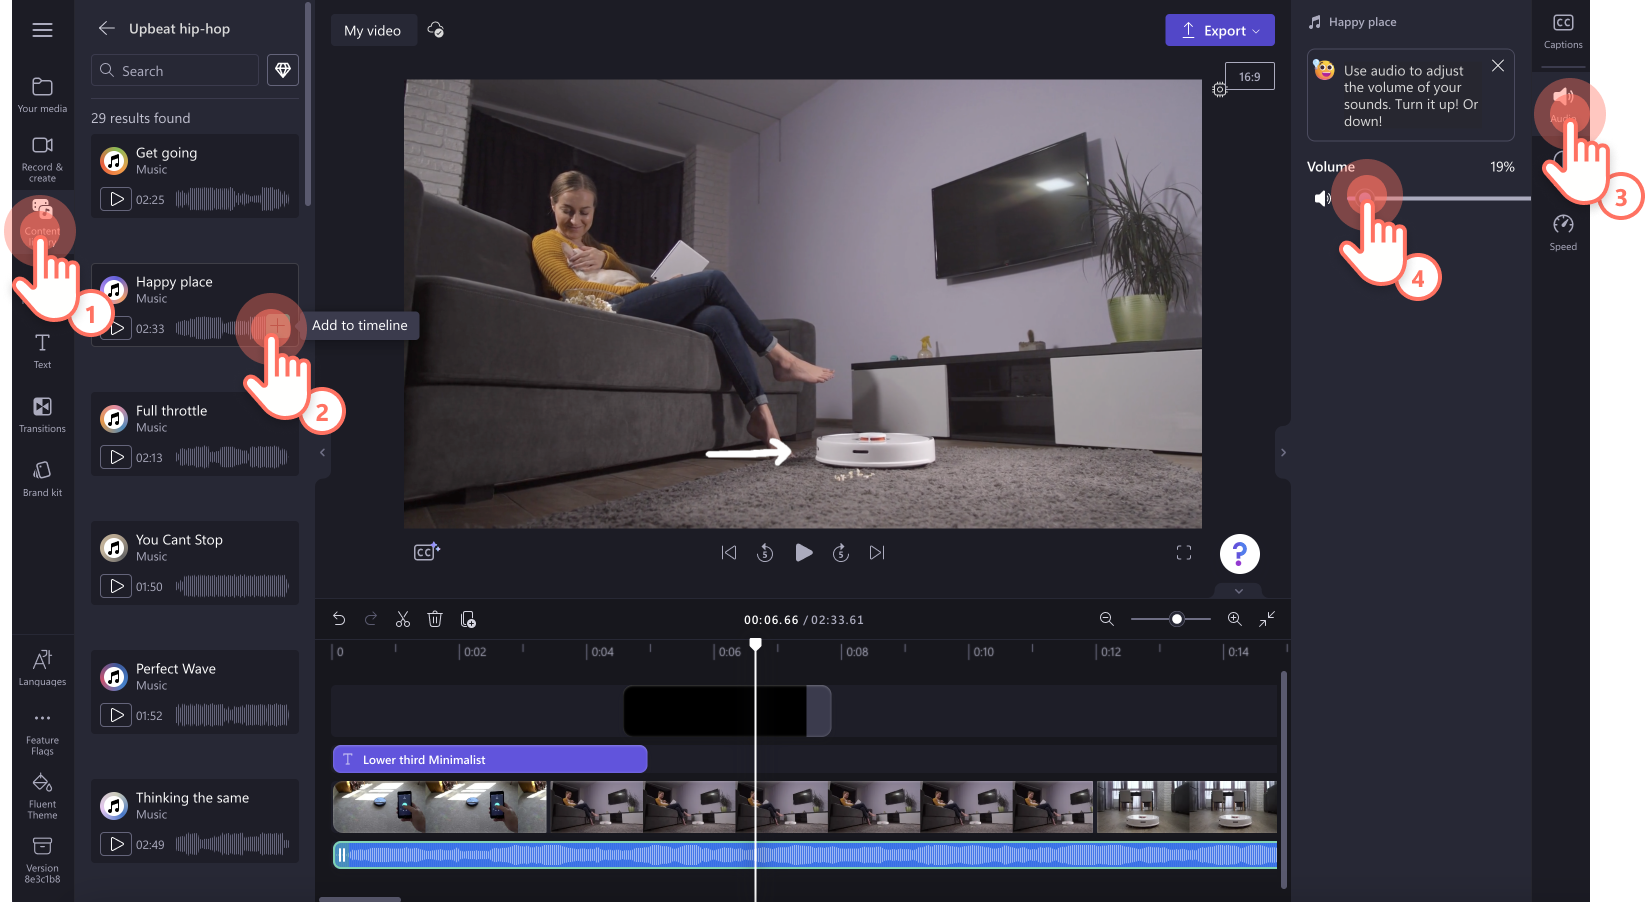The height and width of the screenshot is (902, 1645).
Task: Click the timeline playhead handle
Action: [x=756, y=644]
